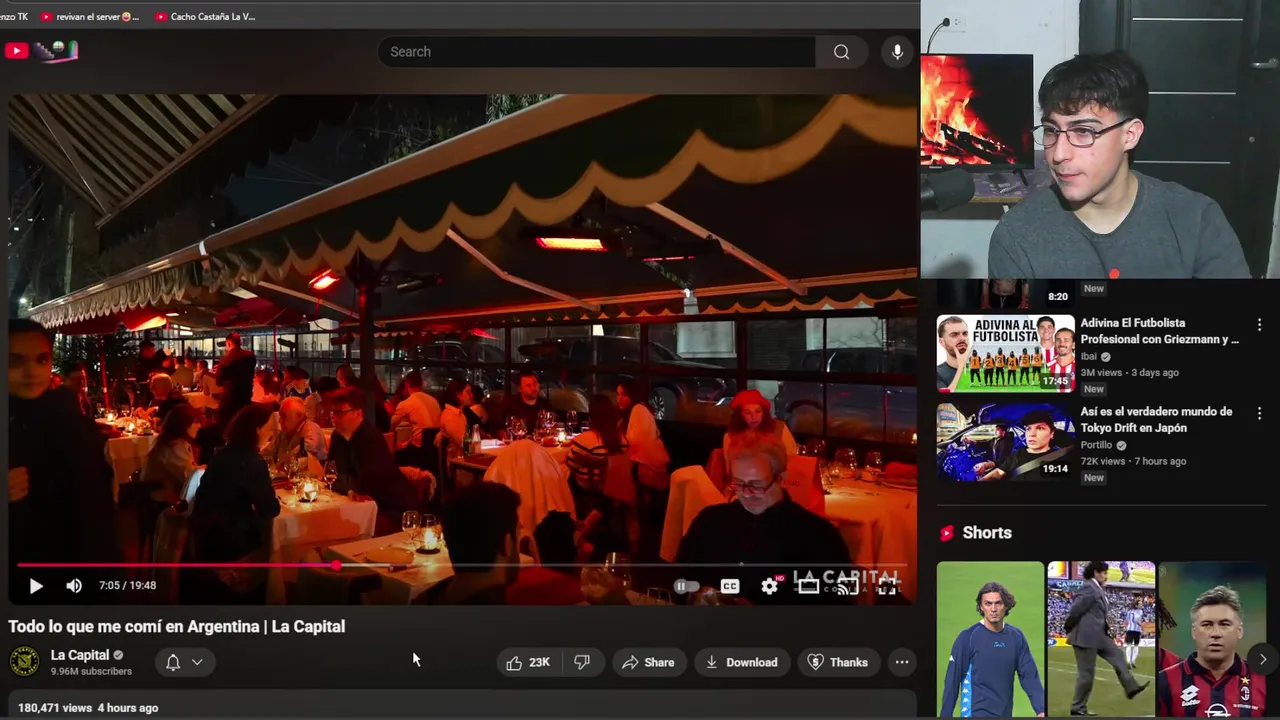Open the La Capital channel name link
The width and height of the screenshot is (1280, 720).
click(x=80, y=655)
